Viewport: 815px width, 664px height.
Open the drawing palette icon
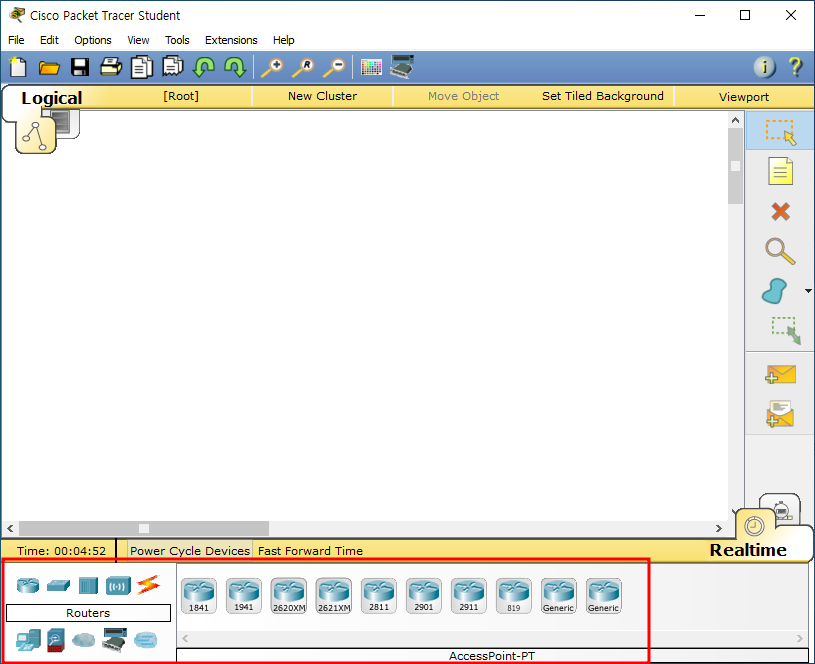371,67
